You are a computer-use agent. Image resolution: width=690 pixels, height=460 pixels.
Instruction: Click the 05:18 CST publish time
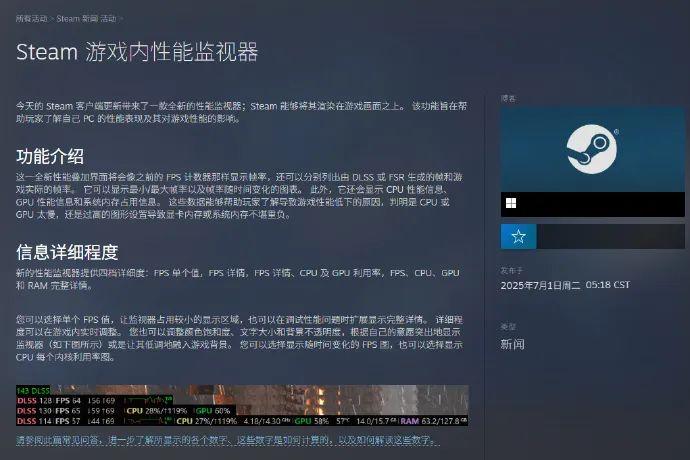tap(607, 285)
